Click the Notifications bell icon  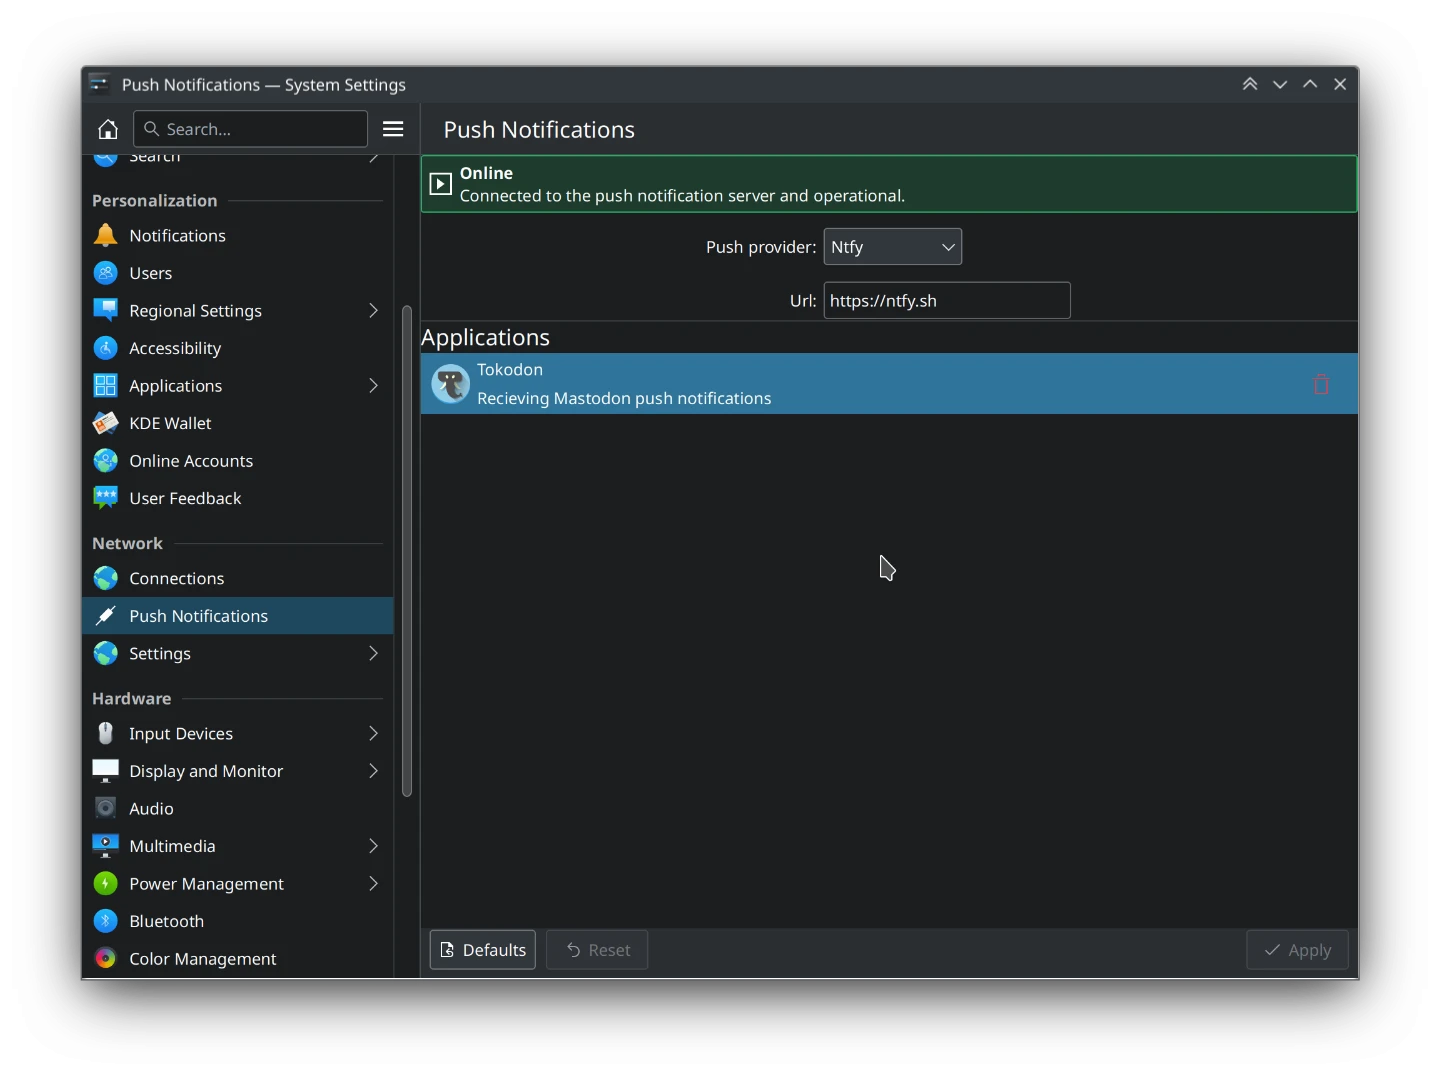(x=105, y=235)
